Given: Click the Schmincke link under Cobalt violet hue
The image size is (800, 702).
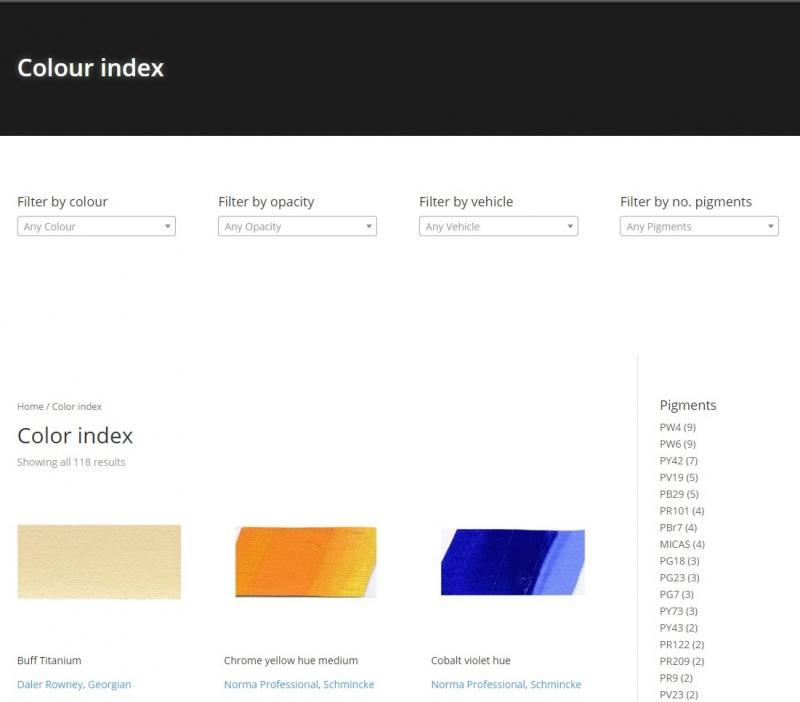Looking at the screenshot, I should click(555, 684).
